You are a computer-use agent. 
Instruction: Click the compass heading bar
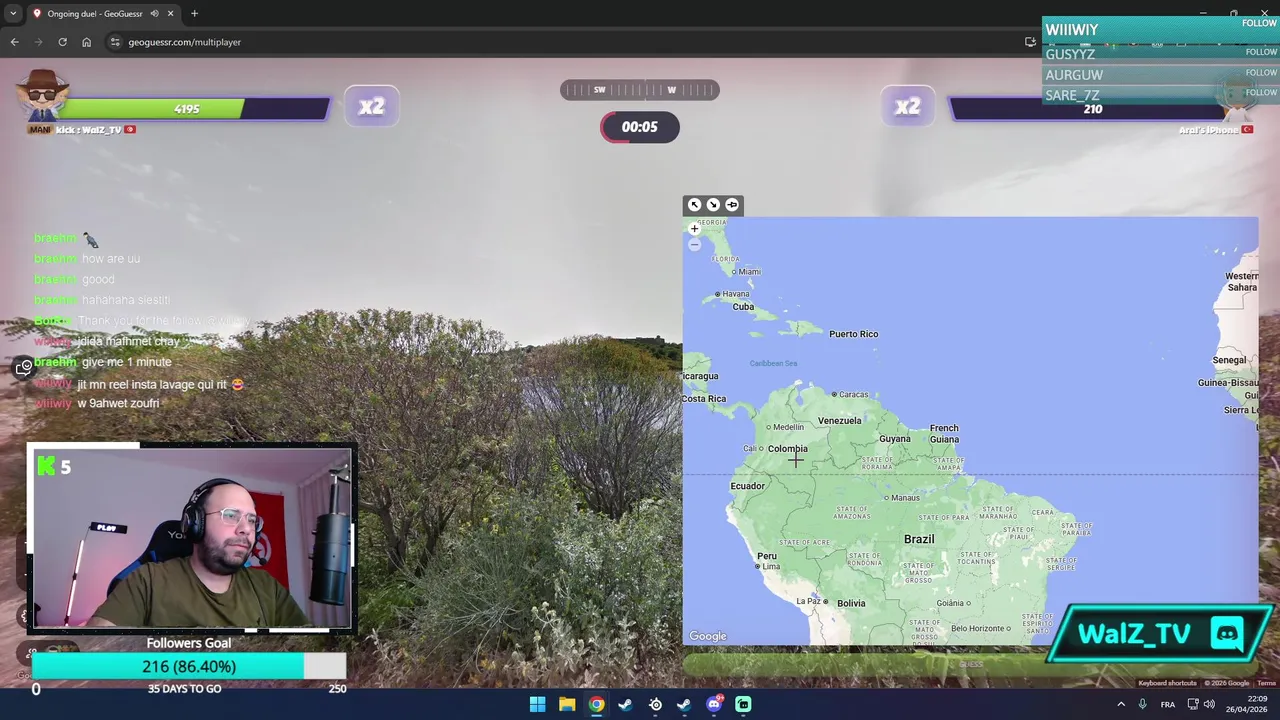click(639, 90)
